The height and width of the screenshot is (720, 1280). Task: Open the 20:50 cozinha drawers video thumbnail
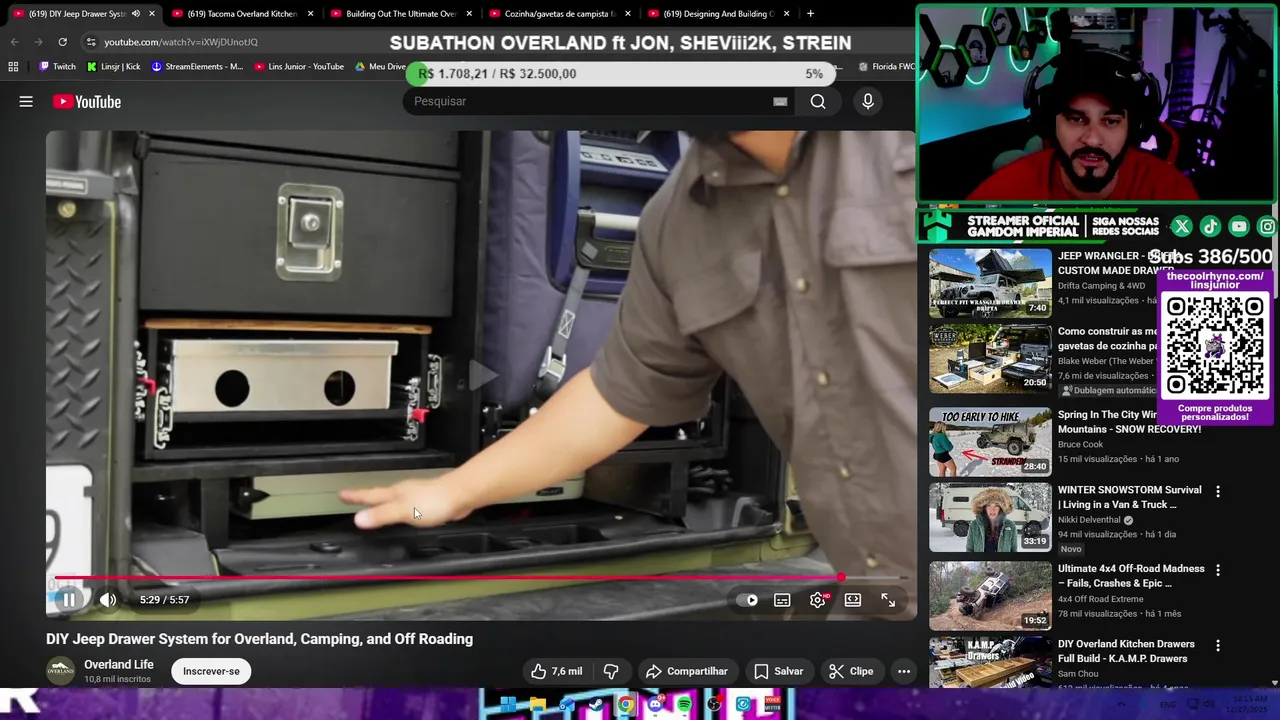(x=990, y=359)
